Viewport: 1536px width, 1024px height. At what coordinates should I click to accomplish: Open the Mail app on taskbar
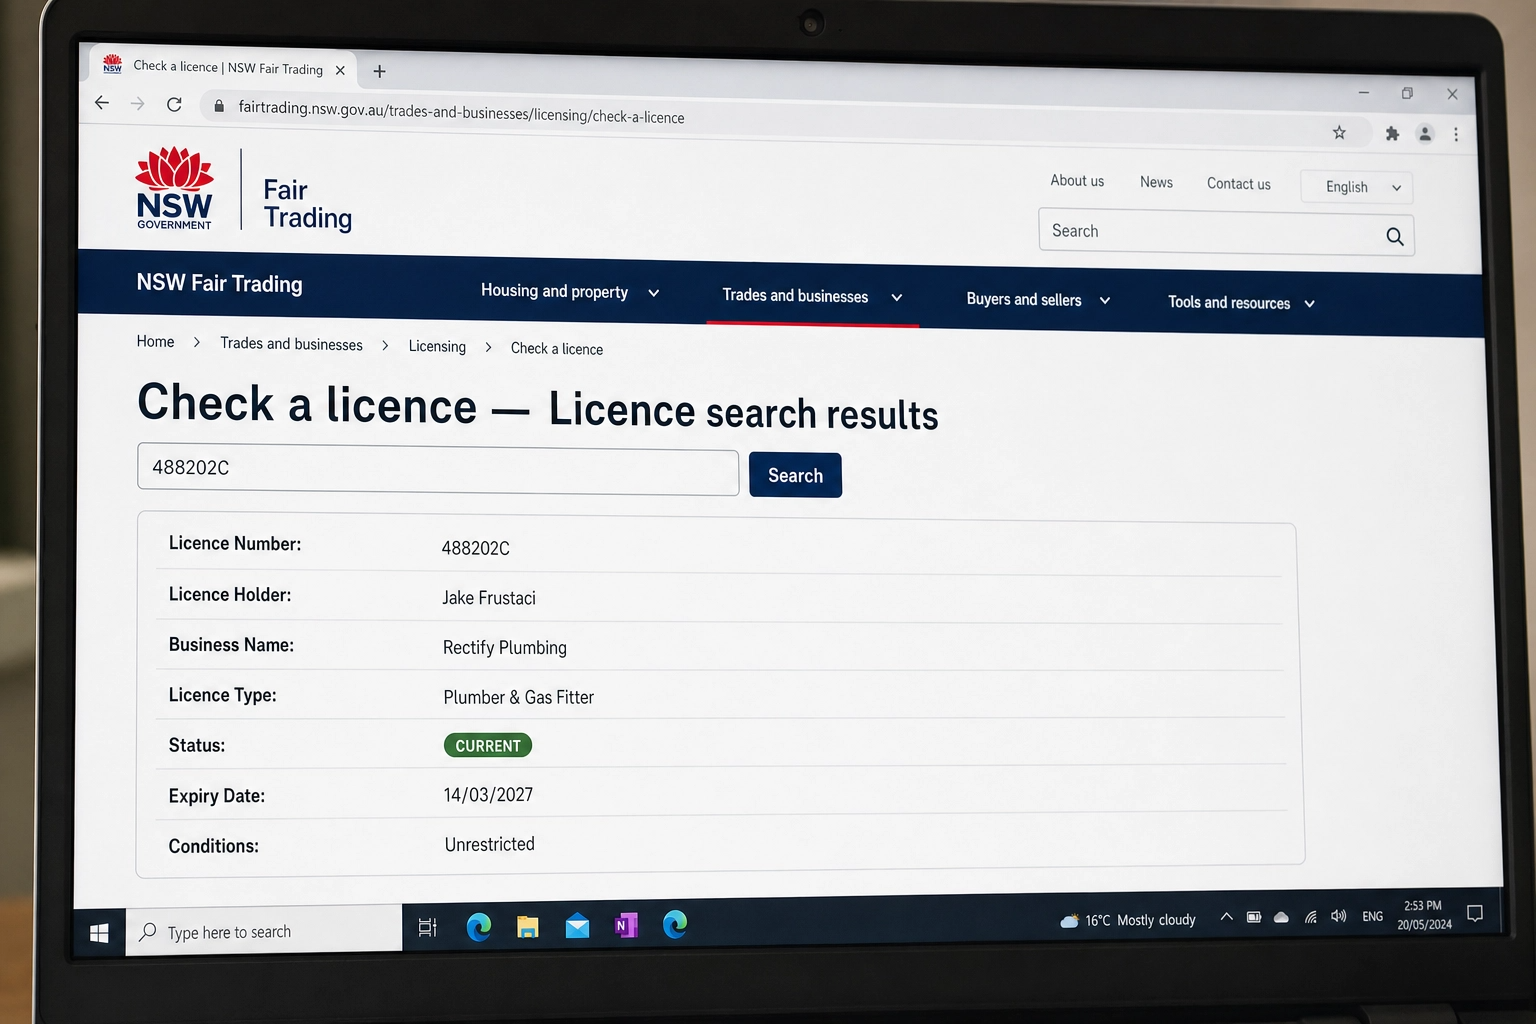point(577,926)
